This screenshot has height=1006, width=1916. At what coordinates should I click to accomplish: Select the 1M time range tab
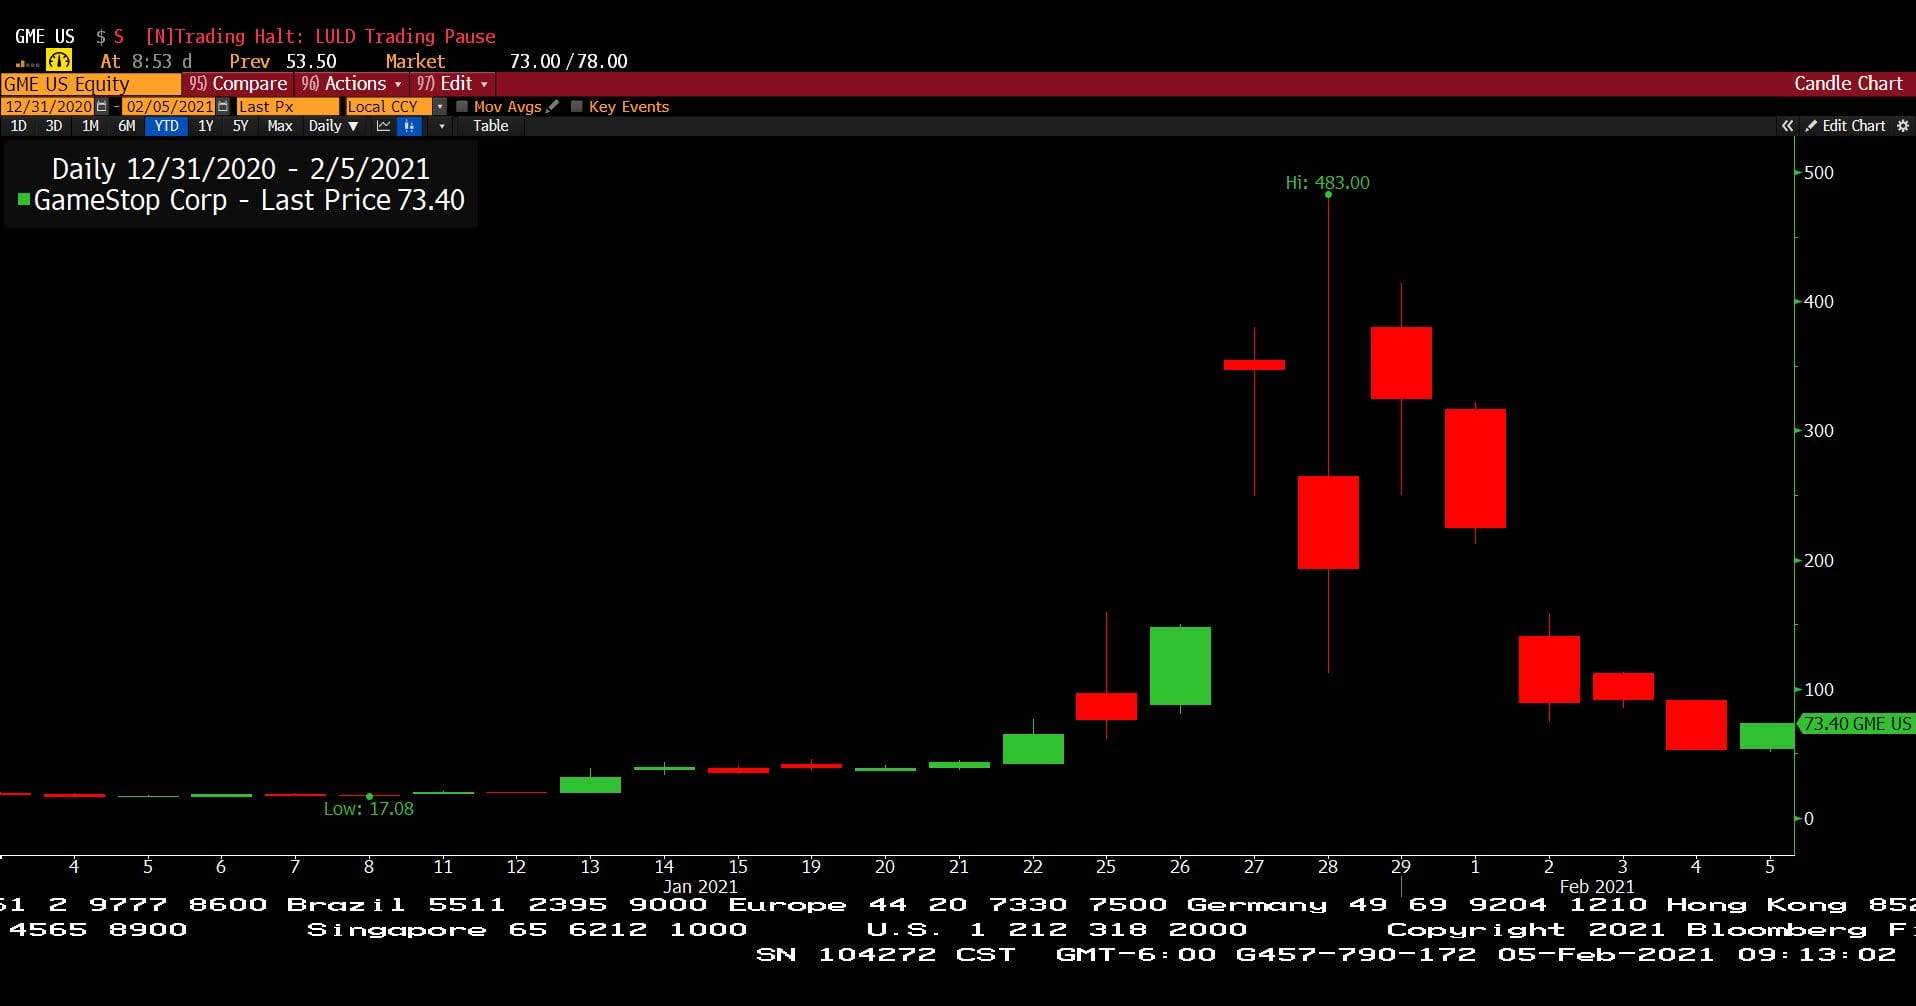pos(90,126)
